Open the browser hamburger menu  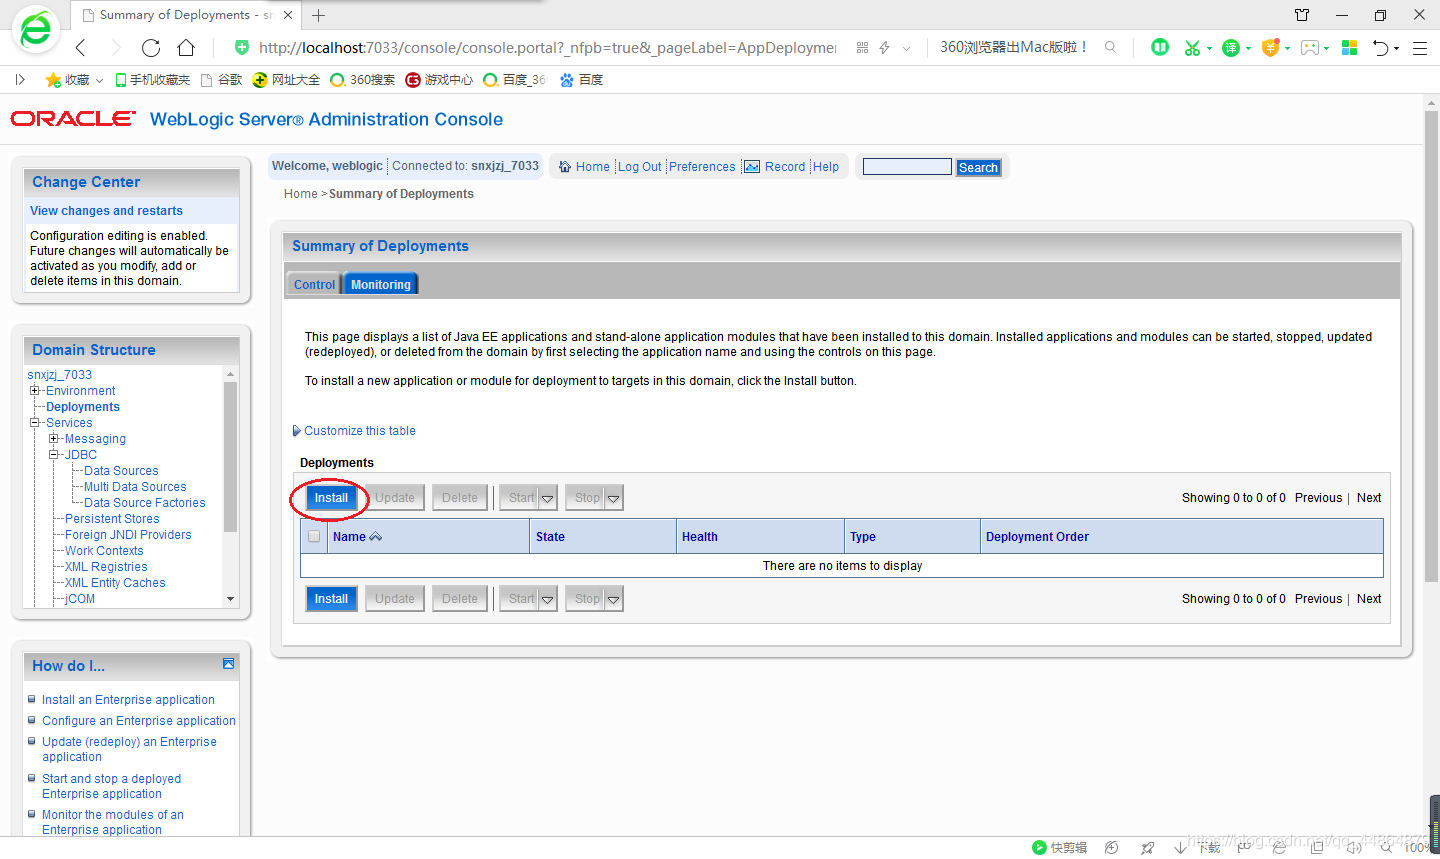[1419, 47]
